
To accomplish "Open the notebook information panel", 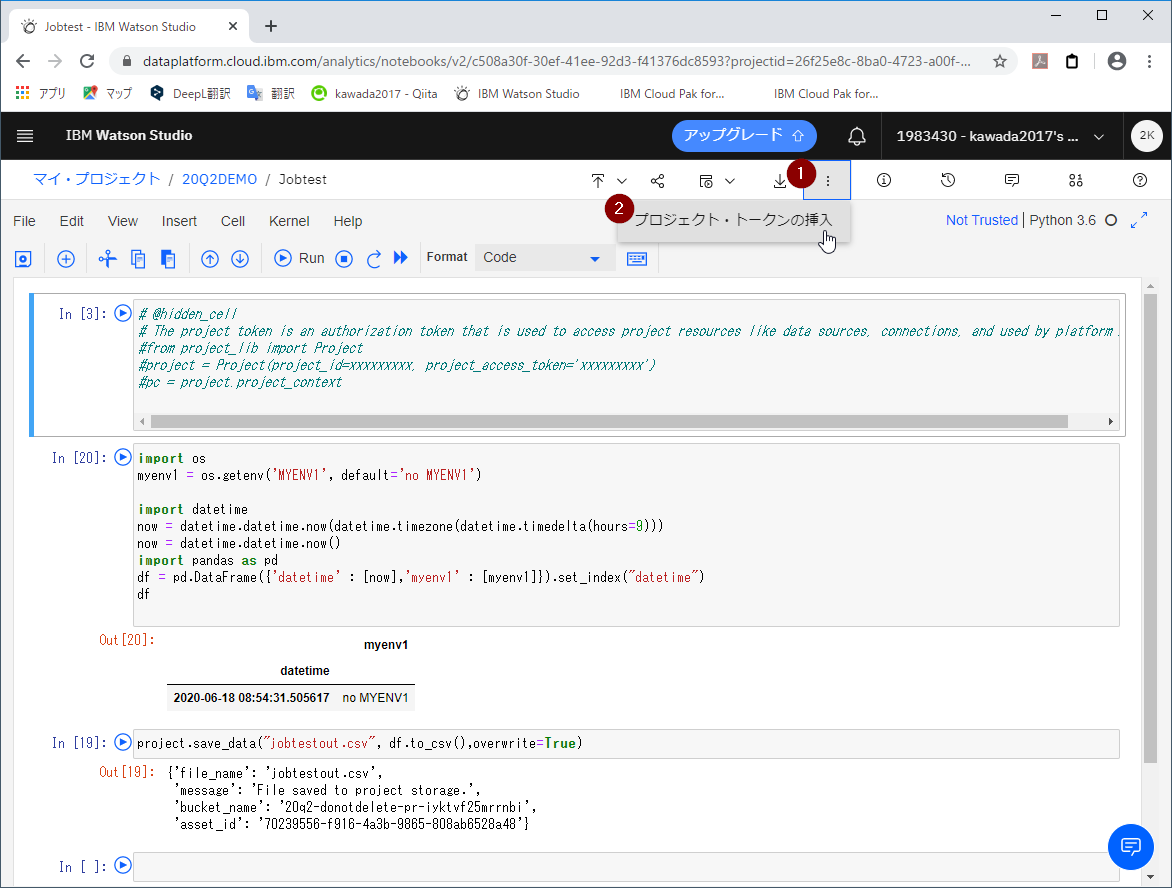I will pos(883,180).
